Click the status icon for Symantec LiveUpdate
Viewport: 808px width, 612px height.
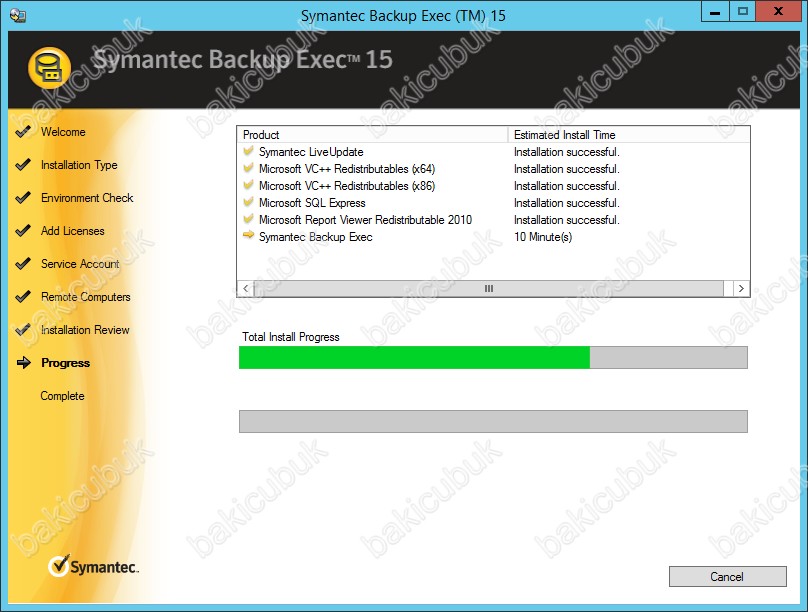(x=248, y=151)
